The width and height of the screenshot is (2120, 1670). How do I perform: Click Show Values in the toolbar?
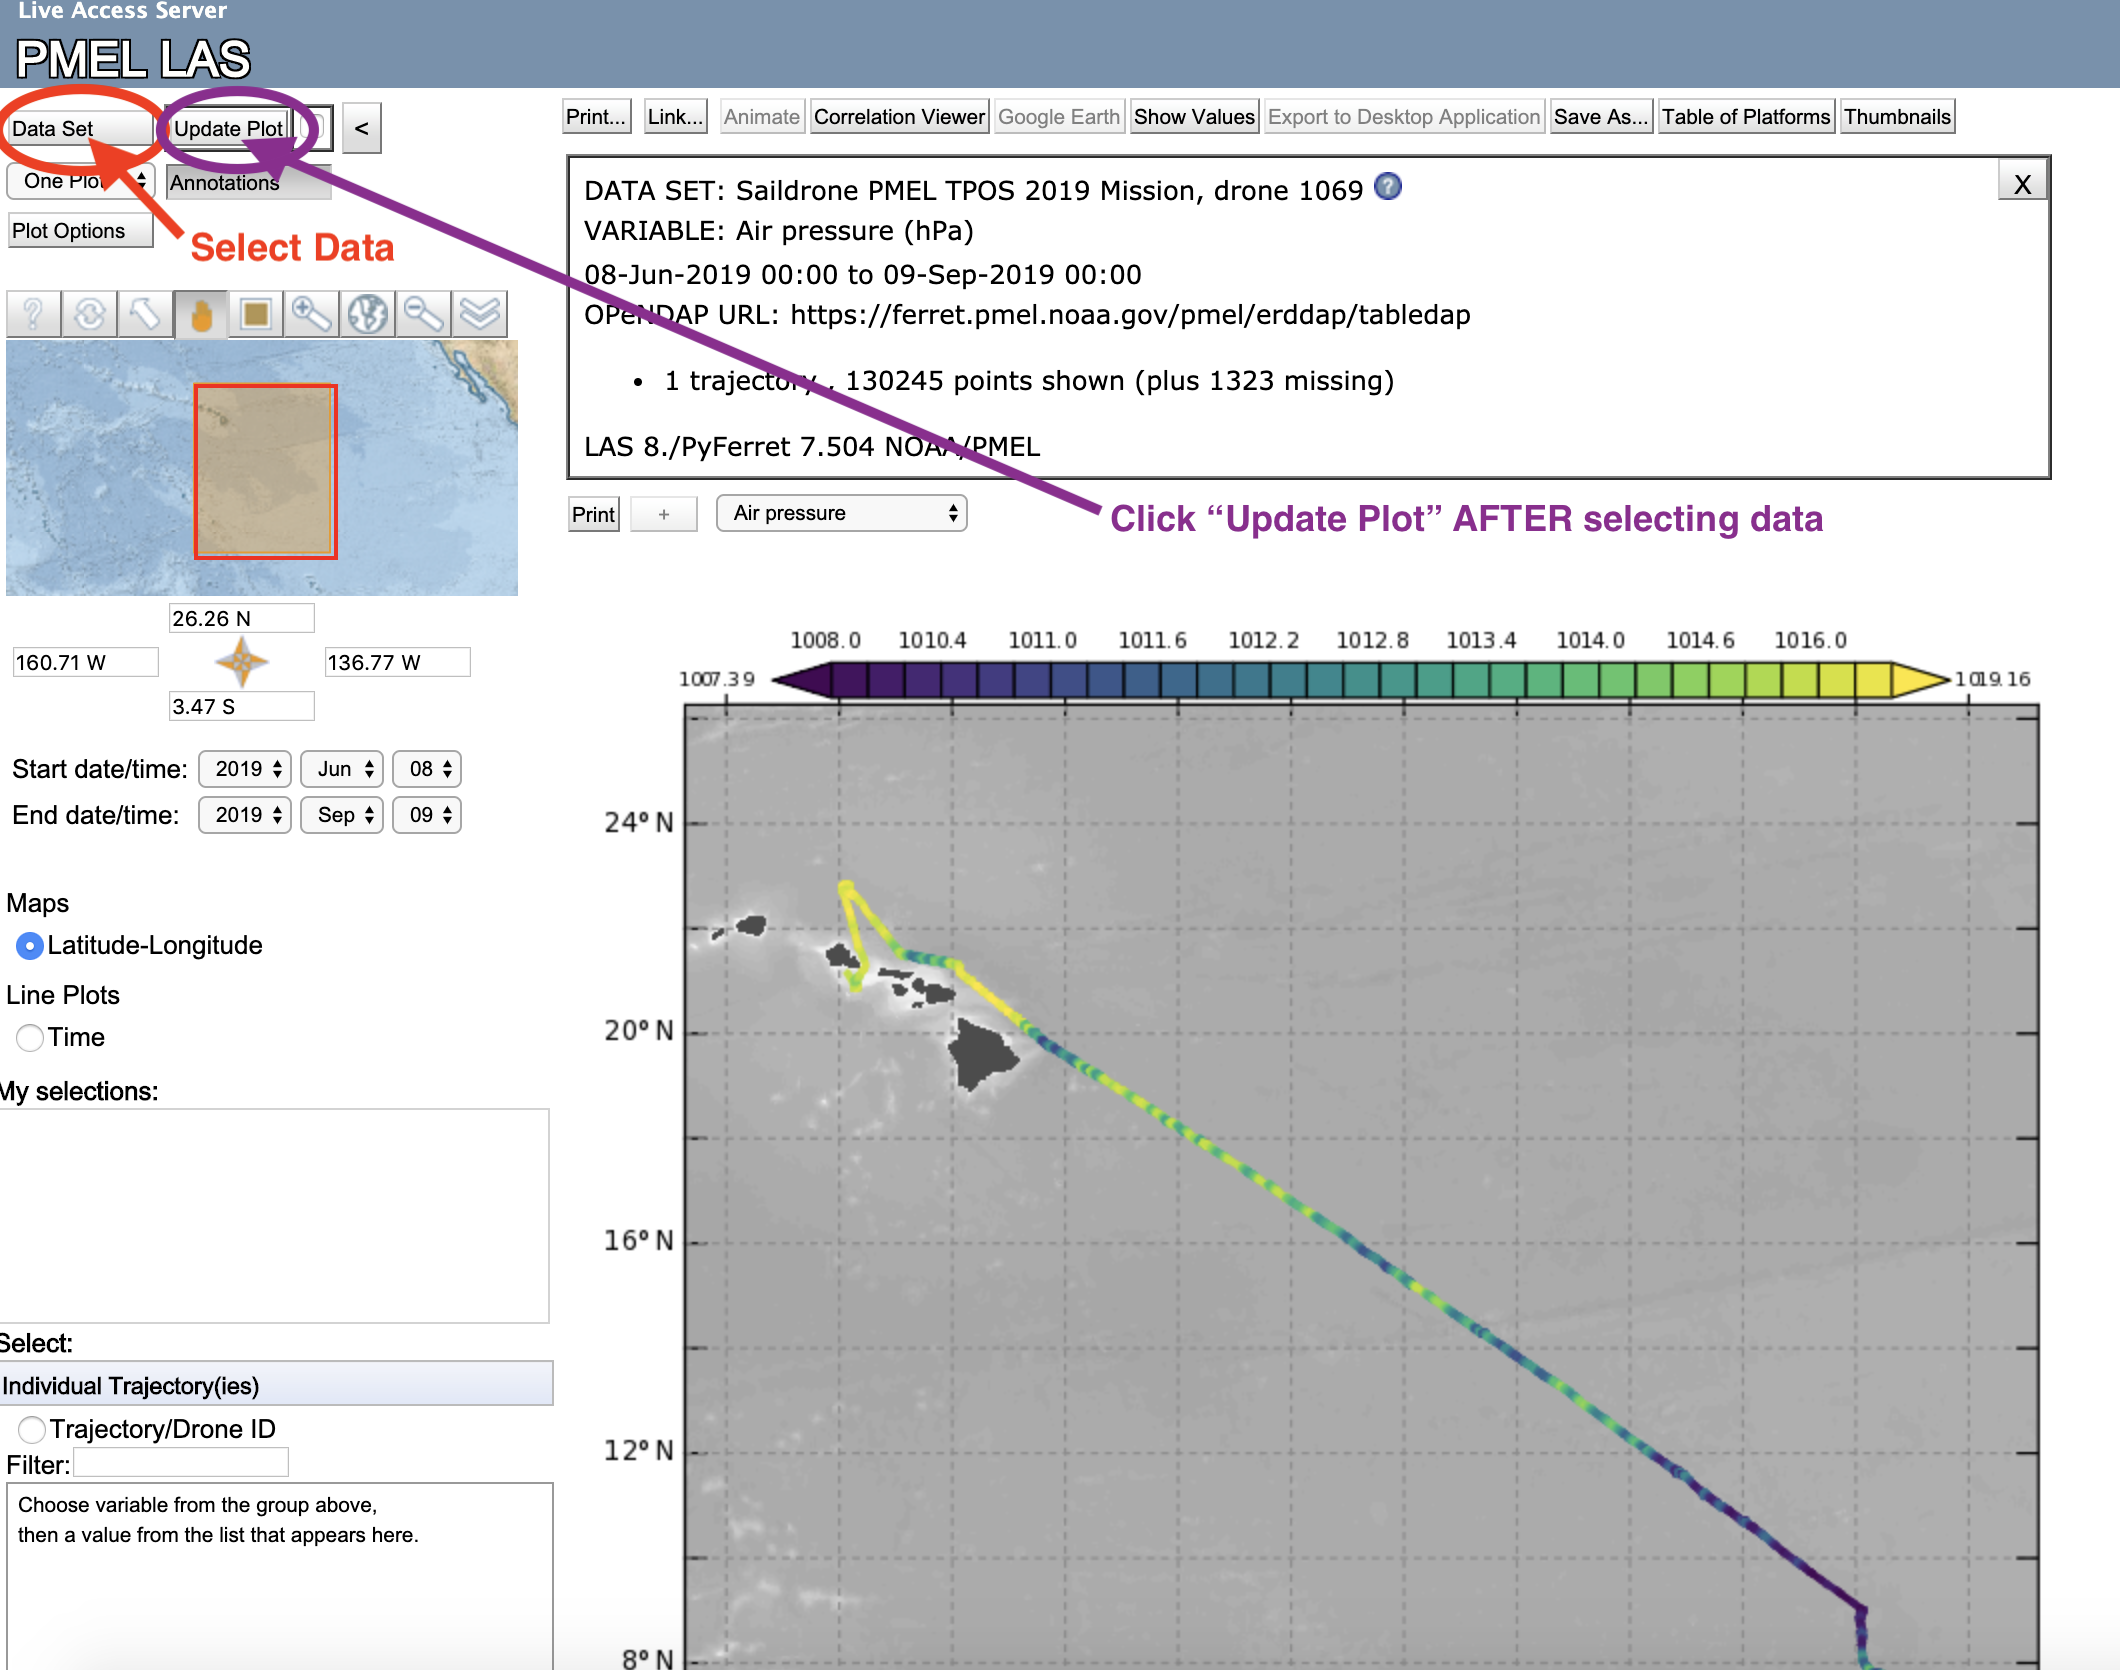1194,117
